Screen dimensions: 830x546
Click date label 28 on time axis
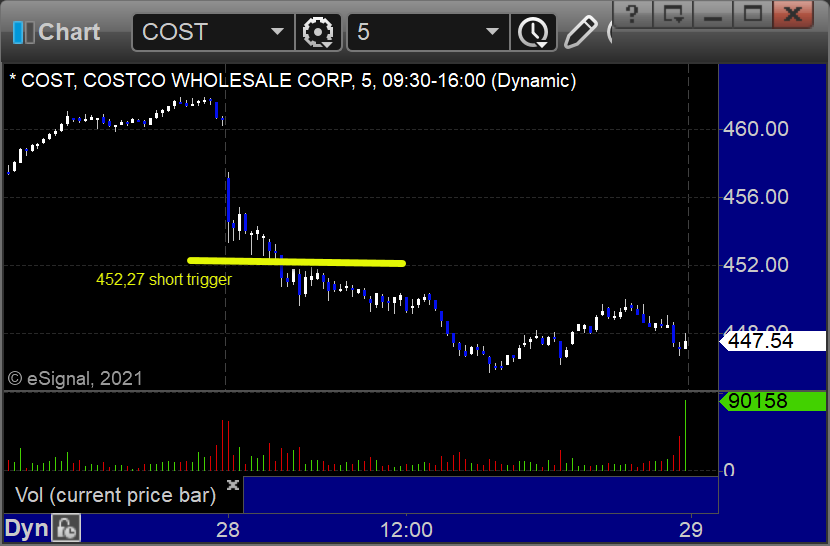(228, 530)
